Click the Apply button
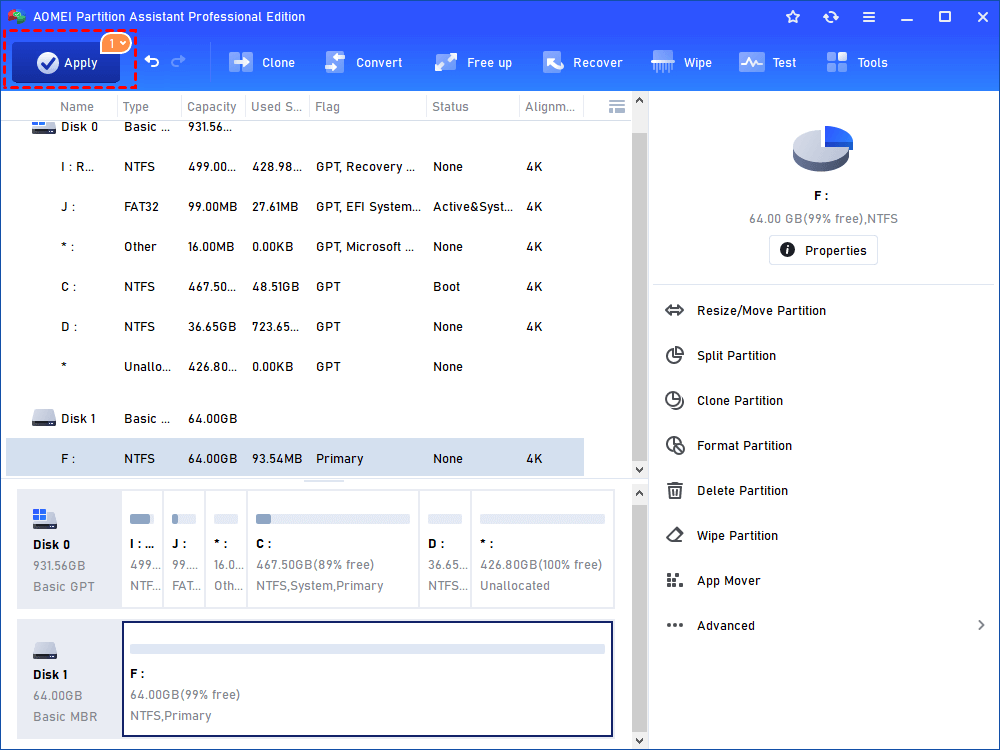Screen dimensions: 1000x750 pos(66,62)
